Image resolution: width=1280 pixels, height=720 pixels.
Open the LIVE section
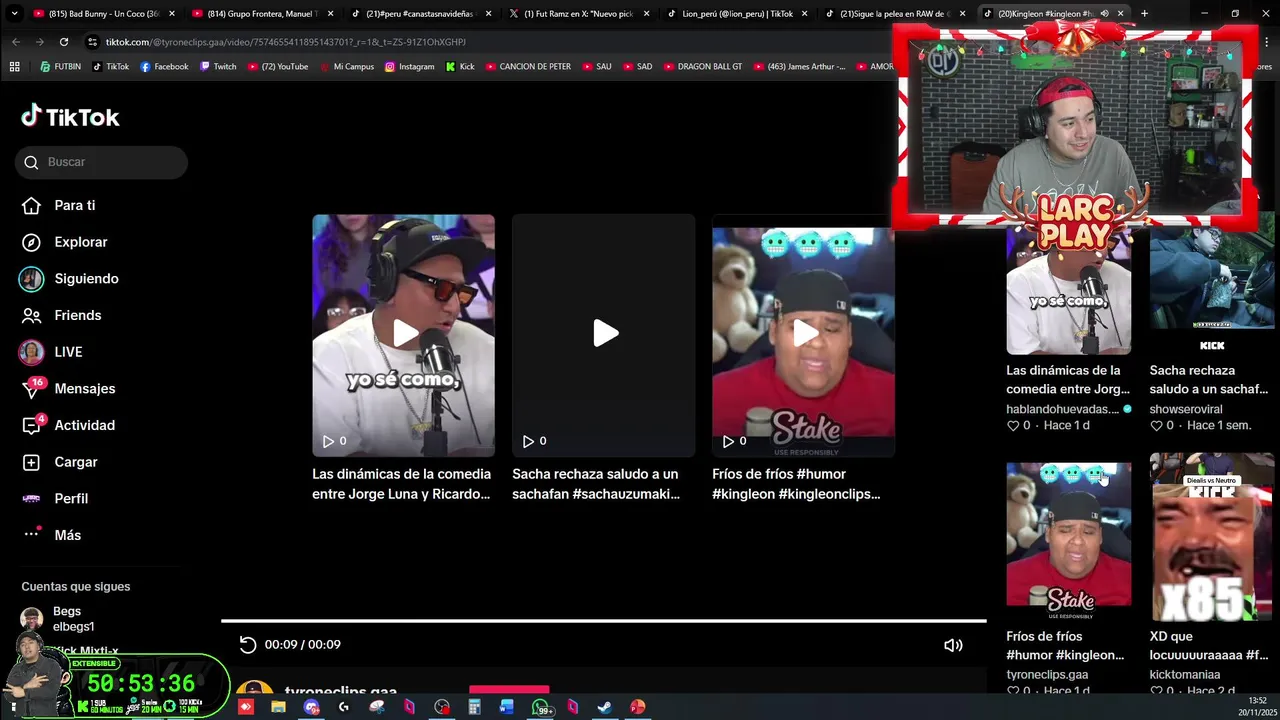(52, 352)
